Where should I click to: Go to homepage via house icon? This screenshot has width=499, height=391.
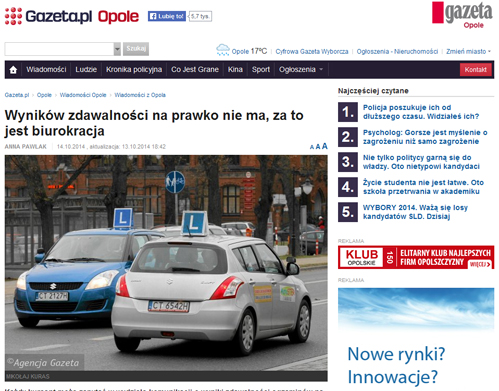13,70
